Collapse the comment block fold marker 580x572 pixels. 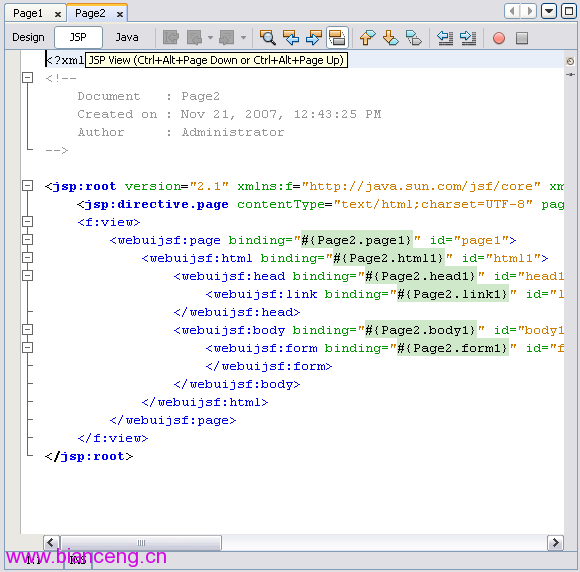27,78
